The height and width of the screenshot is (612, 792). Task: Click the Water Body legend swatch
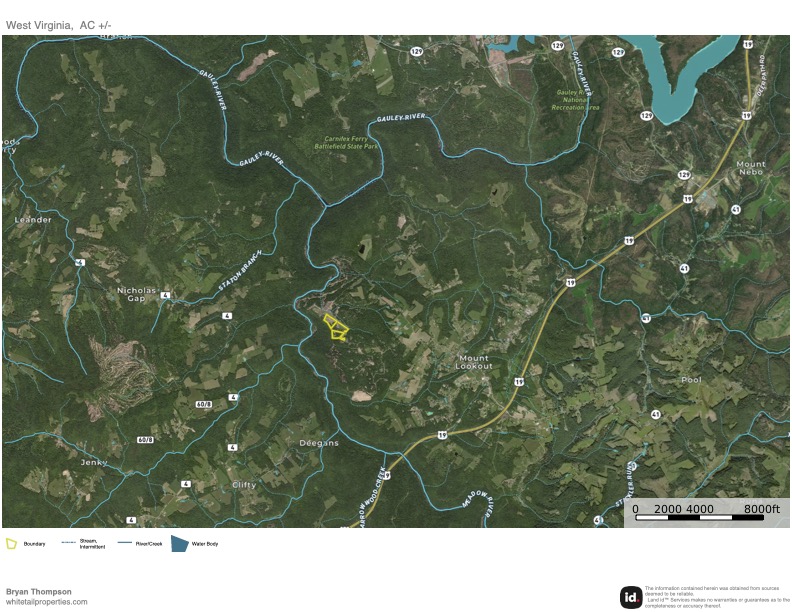(x=179, y=543)
